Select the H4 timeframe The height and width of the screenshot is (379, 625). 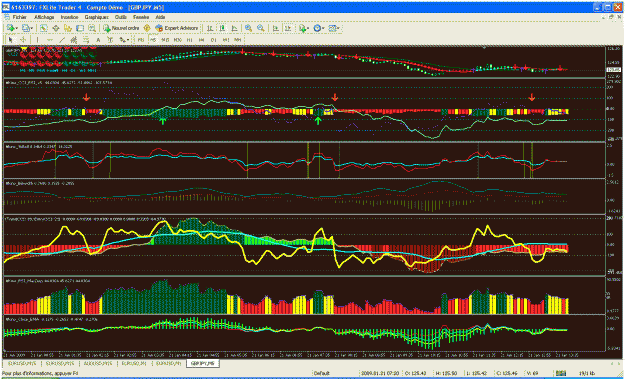[x=201, y=40]
